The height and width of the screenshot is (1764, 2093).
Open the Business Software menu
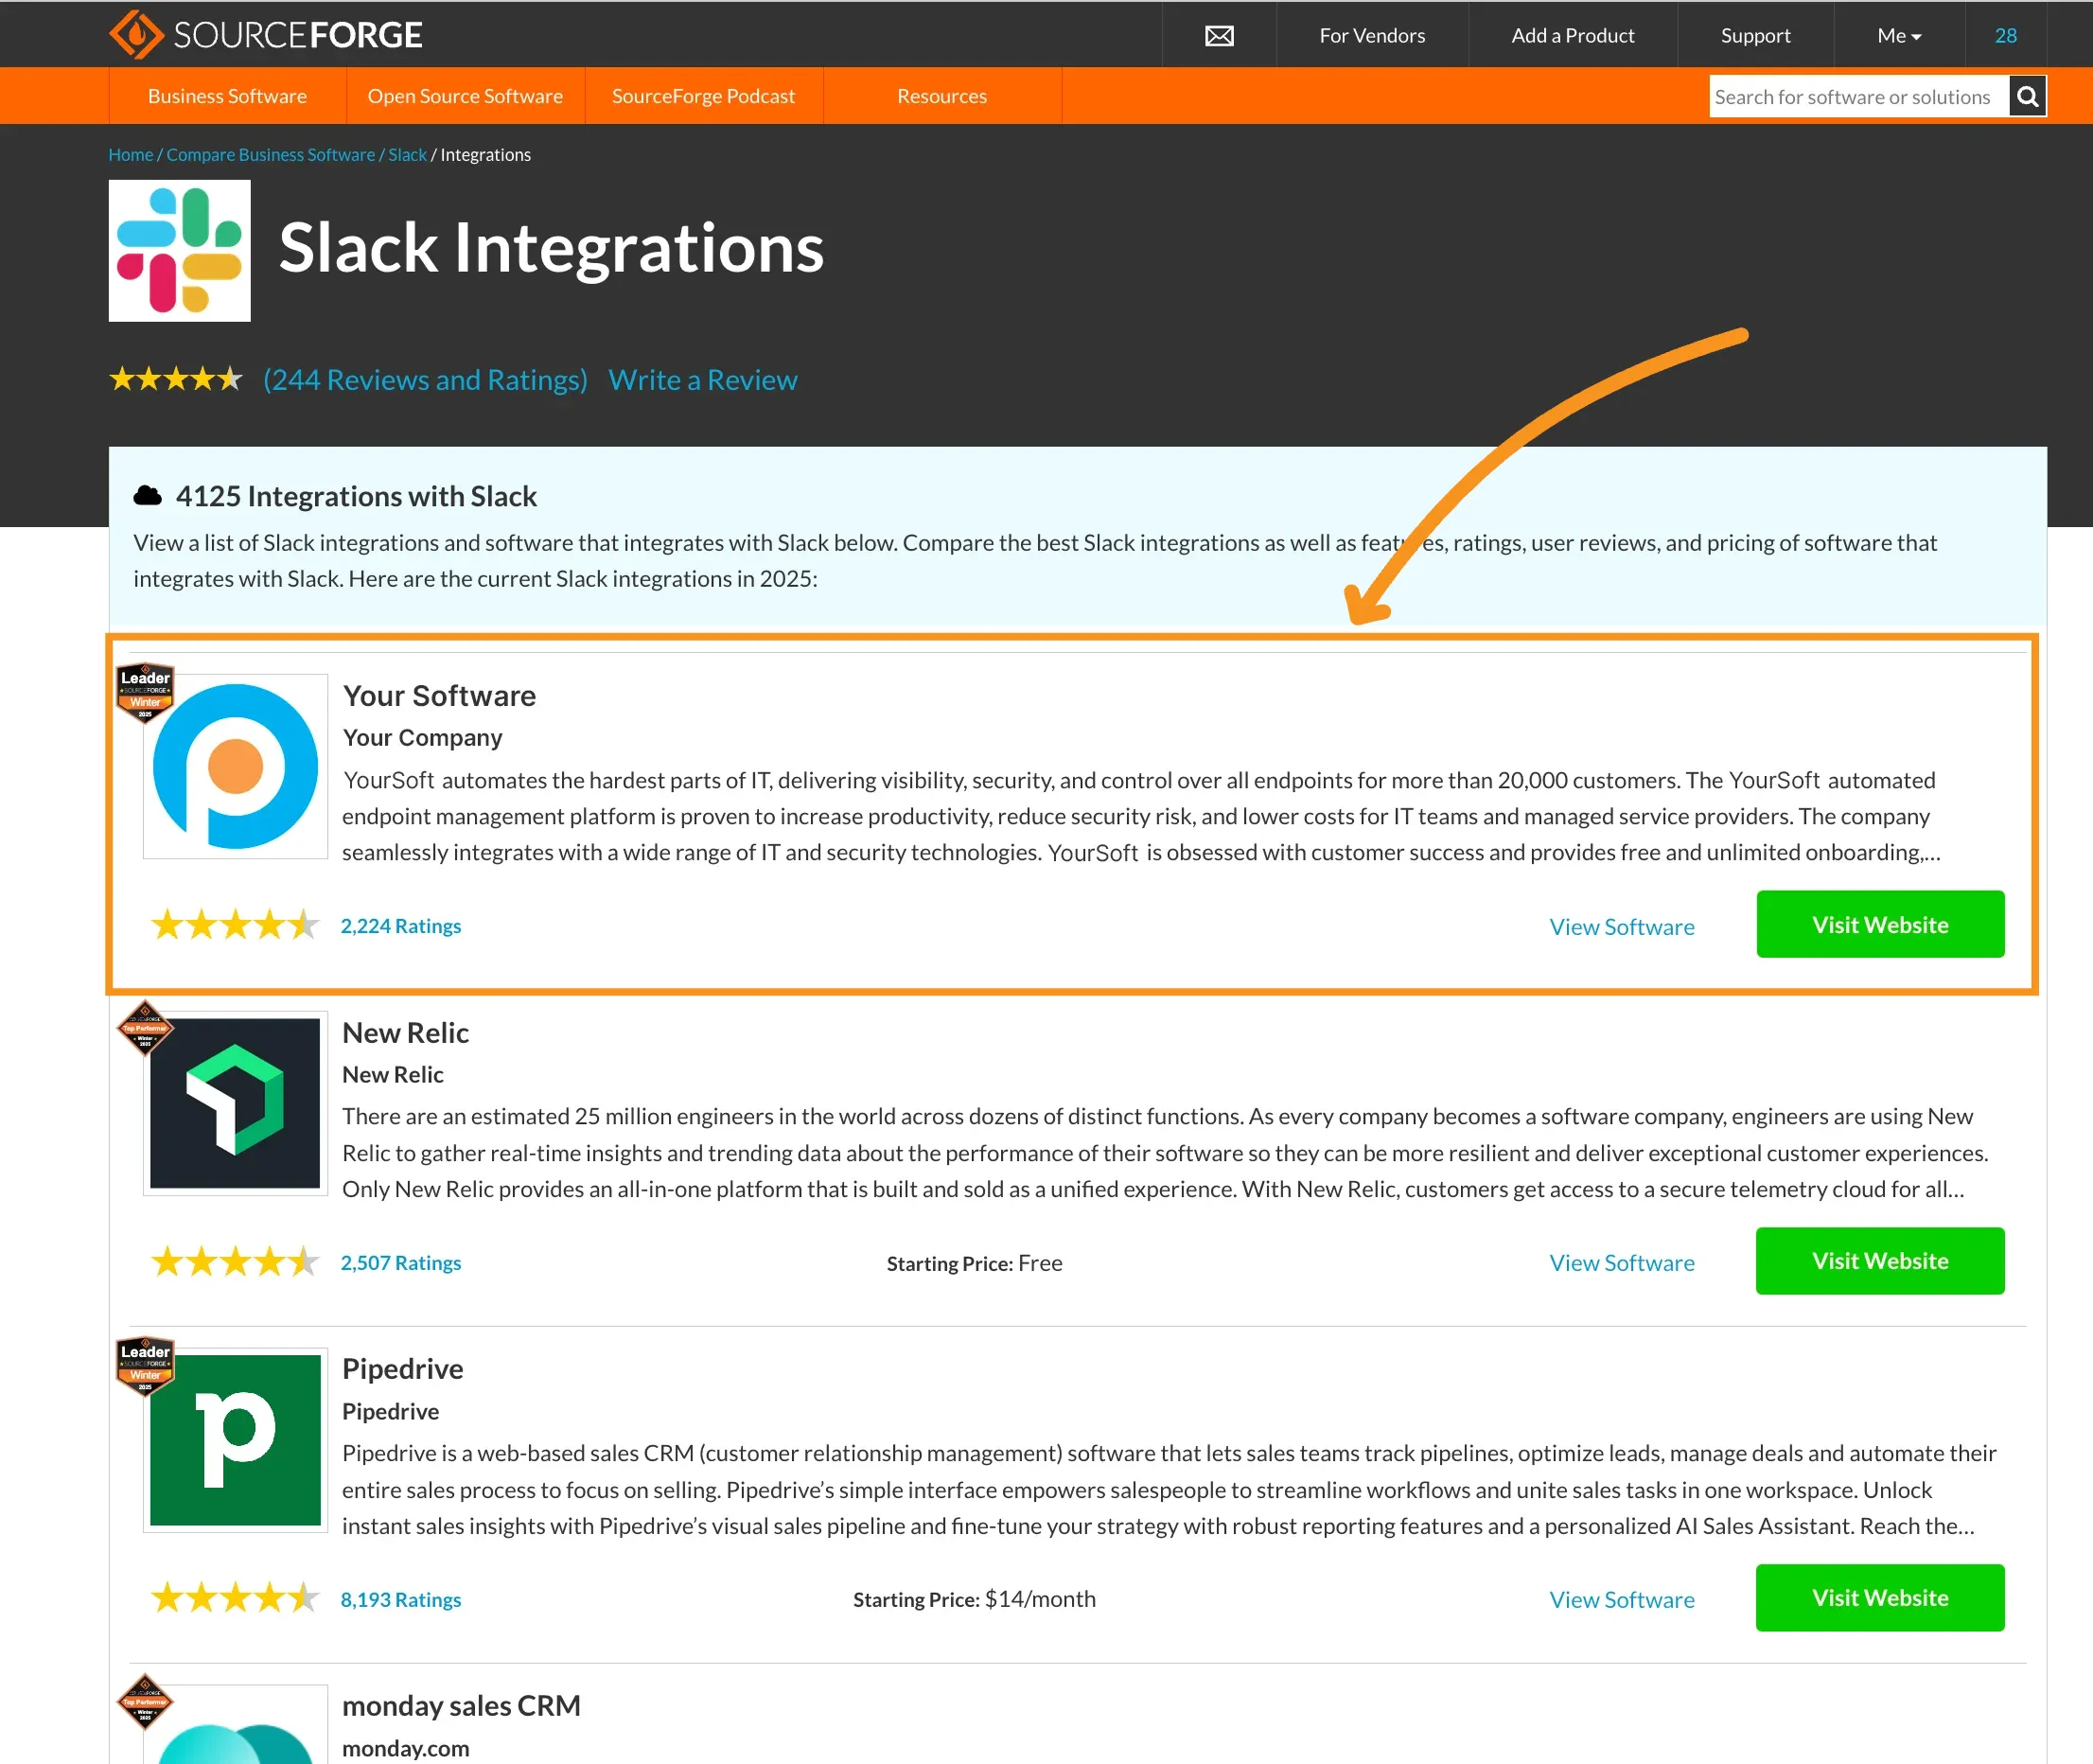[x=227, y=96]
